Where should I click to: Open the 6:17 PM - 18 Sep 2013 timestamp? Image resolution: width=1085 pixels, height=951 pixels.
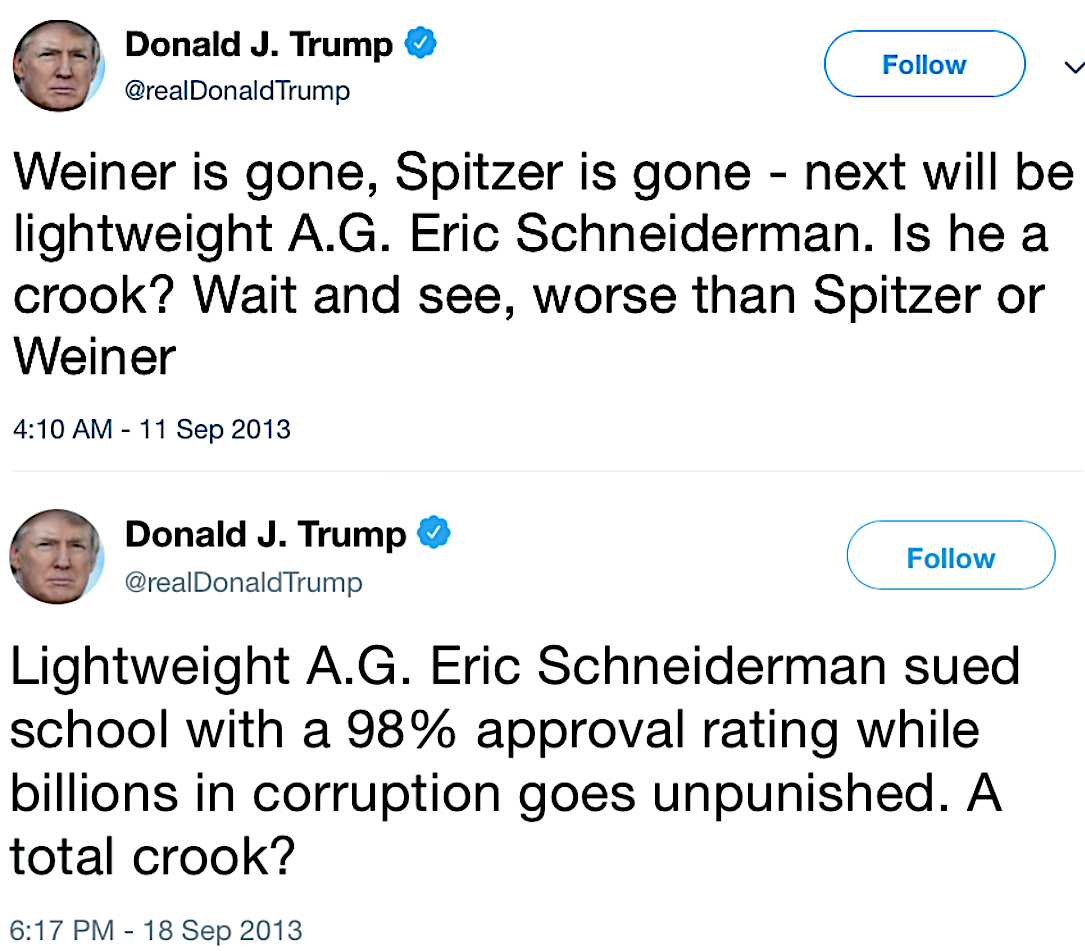pyautogui.click(x=156, y=928)
